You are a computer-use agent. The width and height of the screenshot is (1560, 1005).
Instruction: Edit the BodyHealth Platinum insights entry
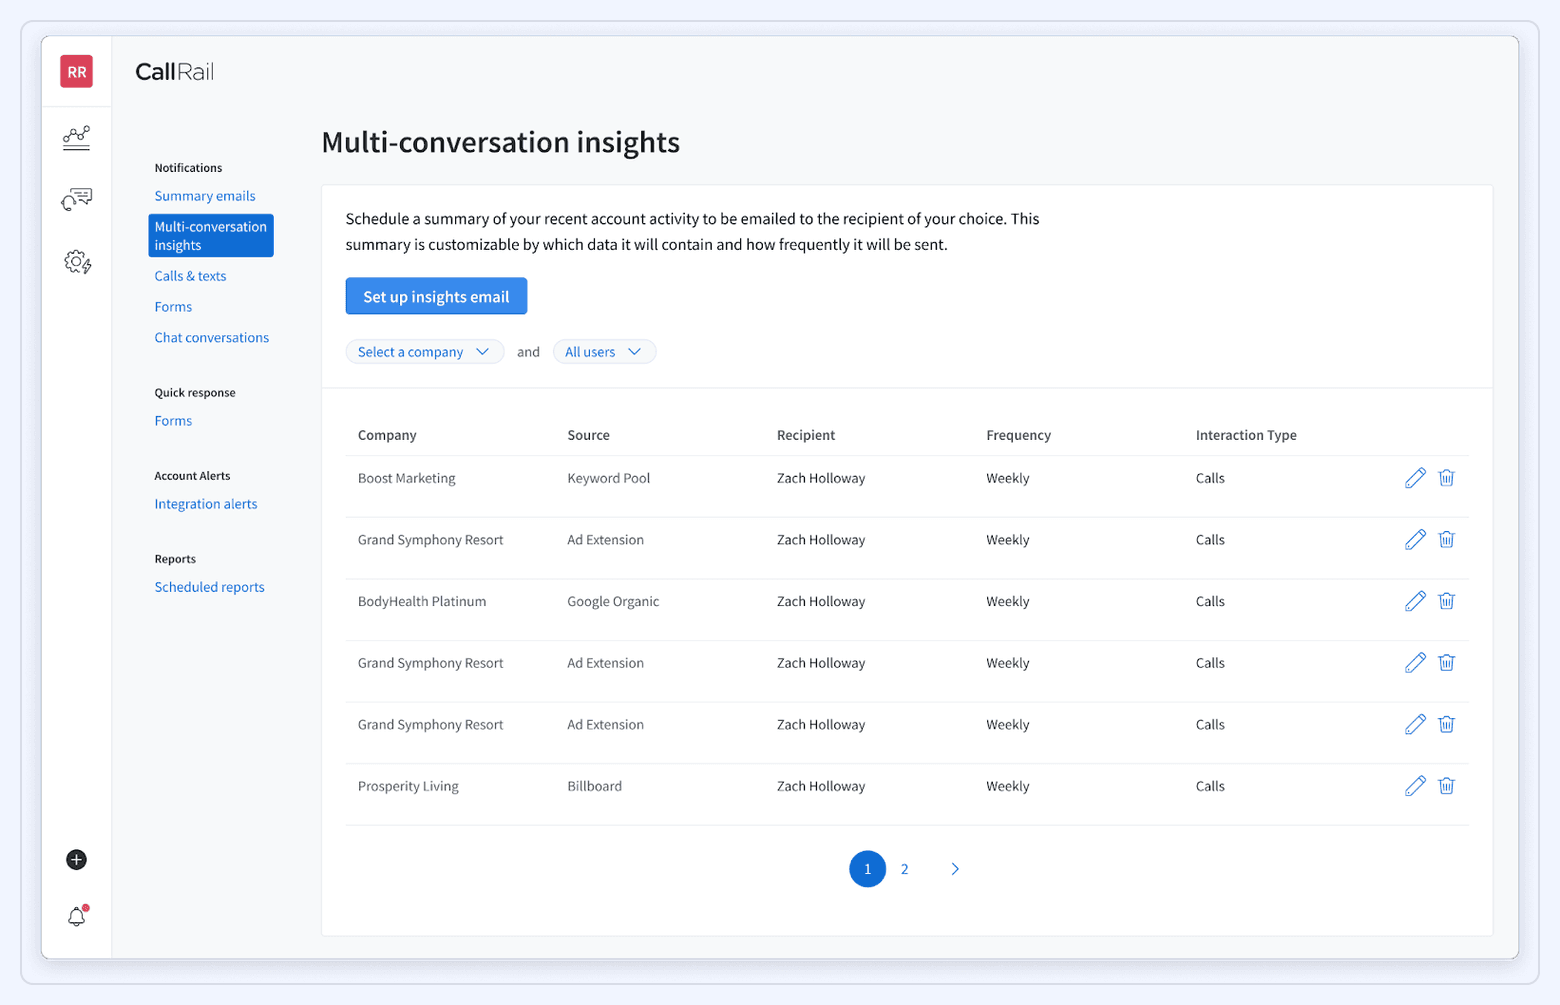(x=1415, y=601)
